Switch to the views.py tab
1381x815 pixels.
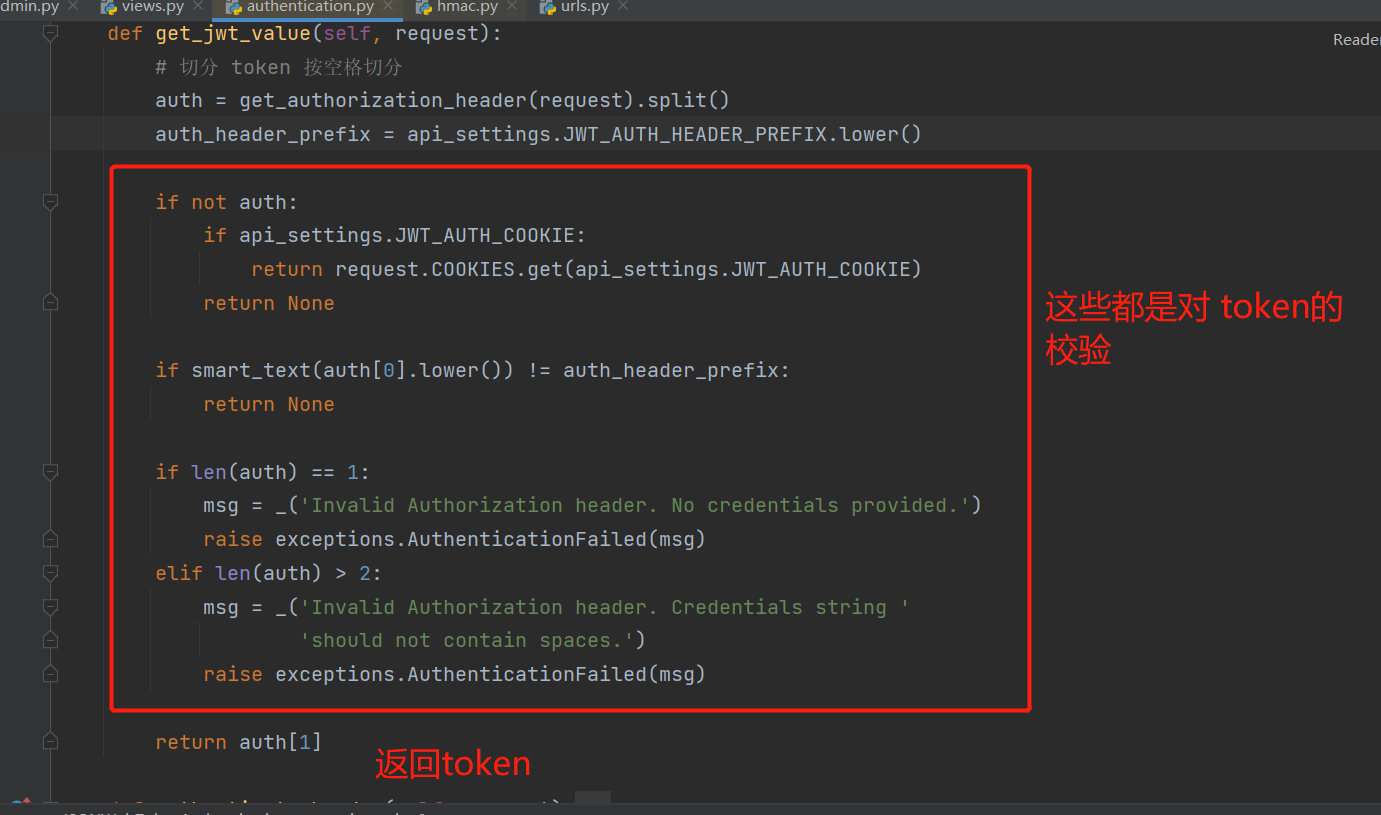(153, 7)
